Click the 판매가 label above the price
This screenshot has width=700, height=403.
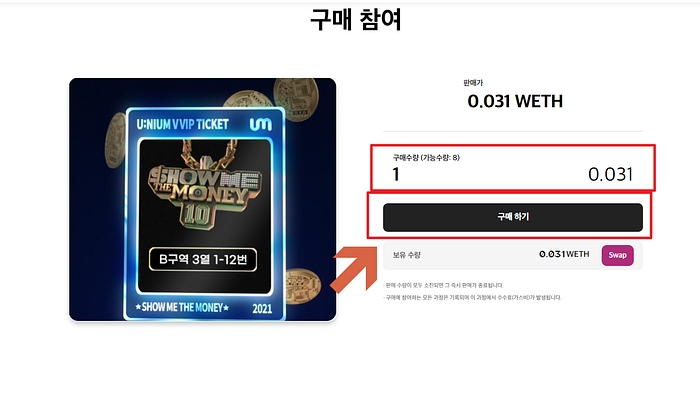[x=473, y=83]
